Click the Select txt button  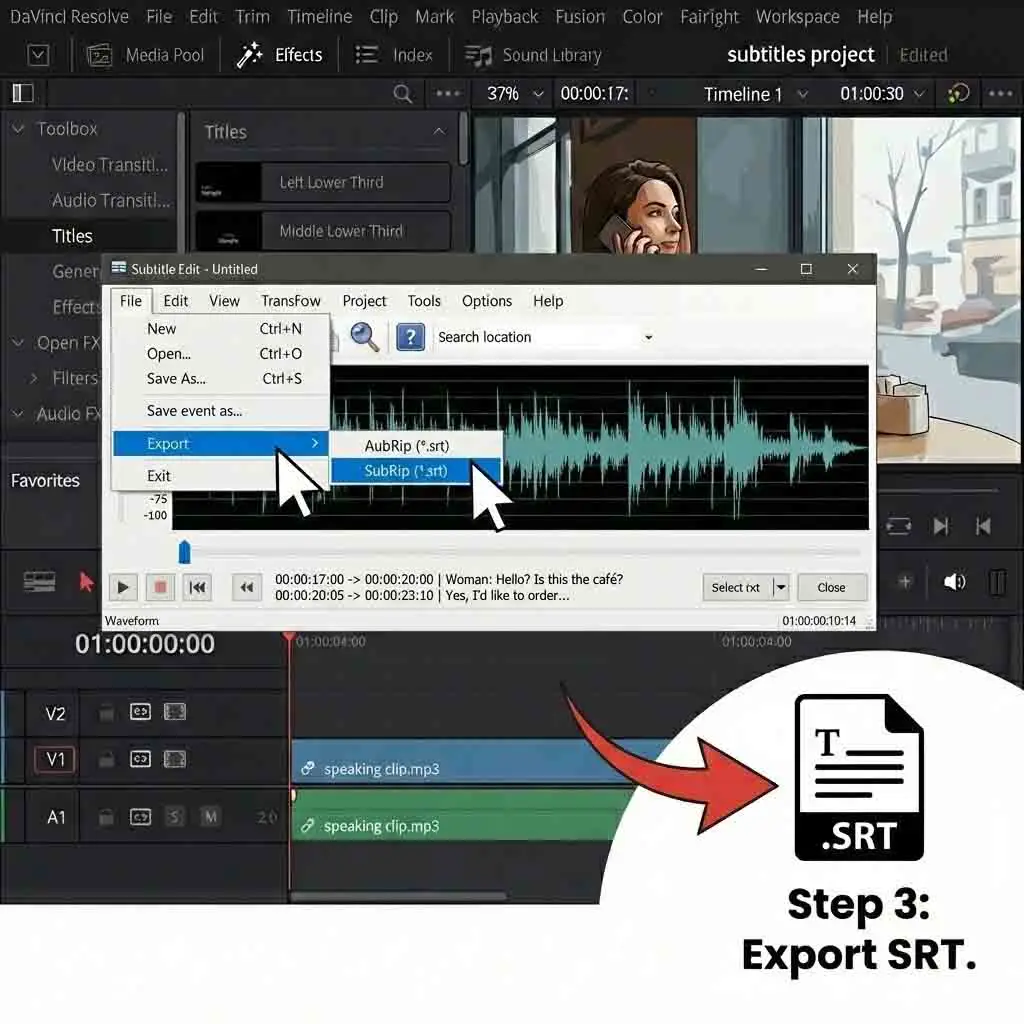(737, 587)
